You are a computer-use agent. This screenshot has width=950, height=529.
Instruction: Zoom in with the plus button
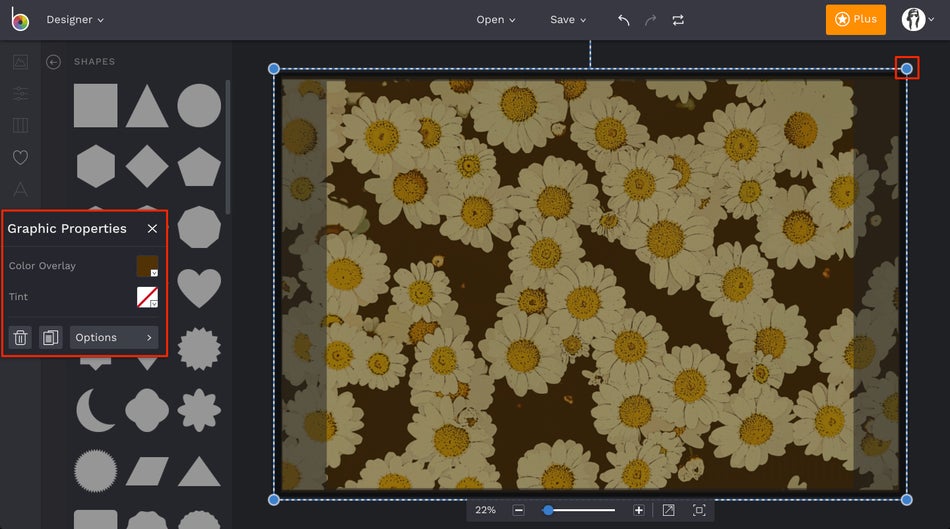coord(639,510)
